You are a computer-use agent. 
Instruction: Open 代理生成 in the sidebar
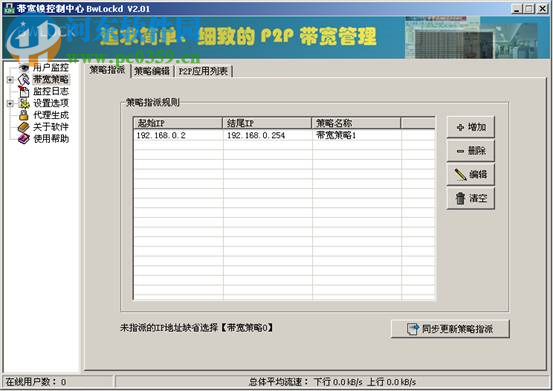click(x=51, y=115)
